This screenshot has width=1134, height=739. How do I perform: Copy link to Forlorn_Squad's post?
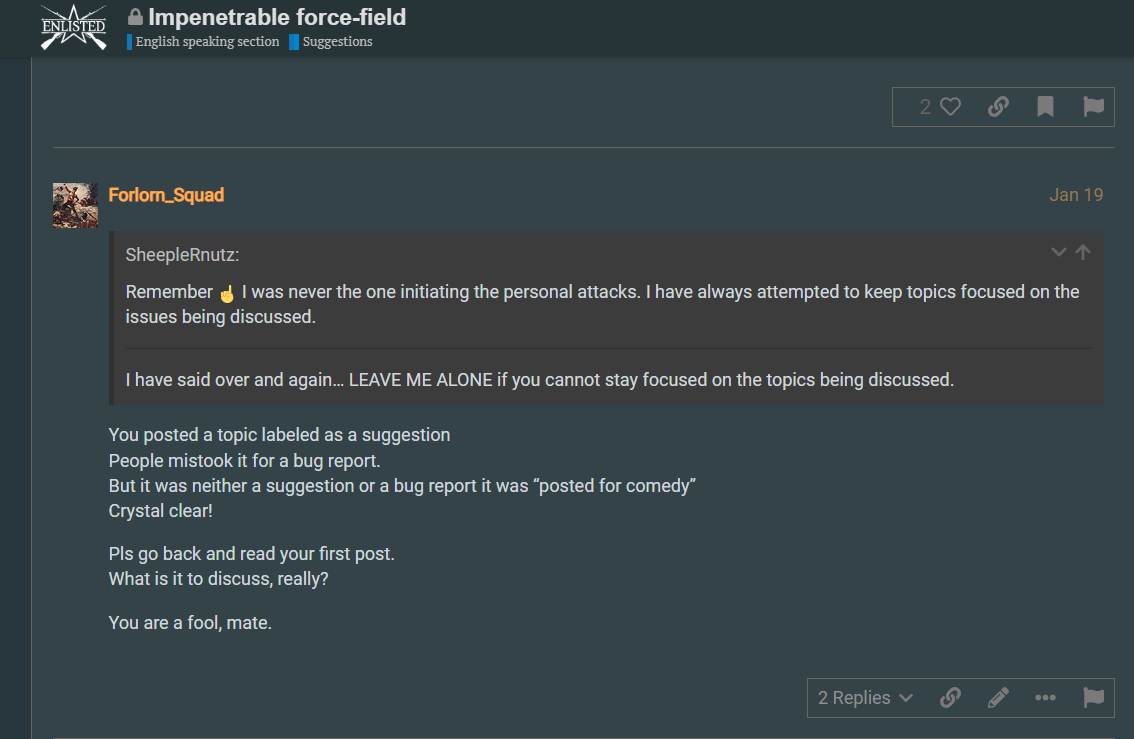pos(950,698)
